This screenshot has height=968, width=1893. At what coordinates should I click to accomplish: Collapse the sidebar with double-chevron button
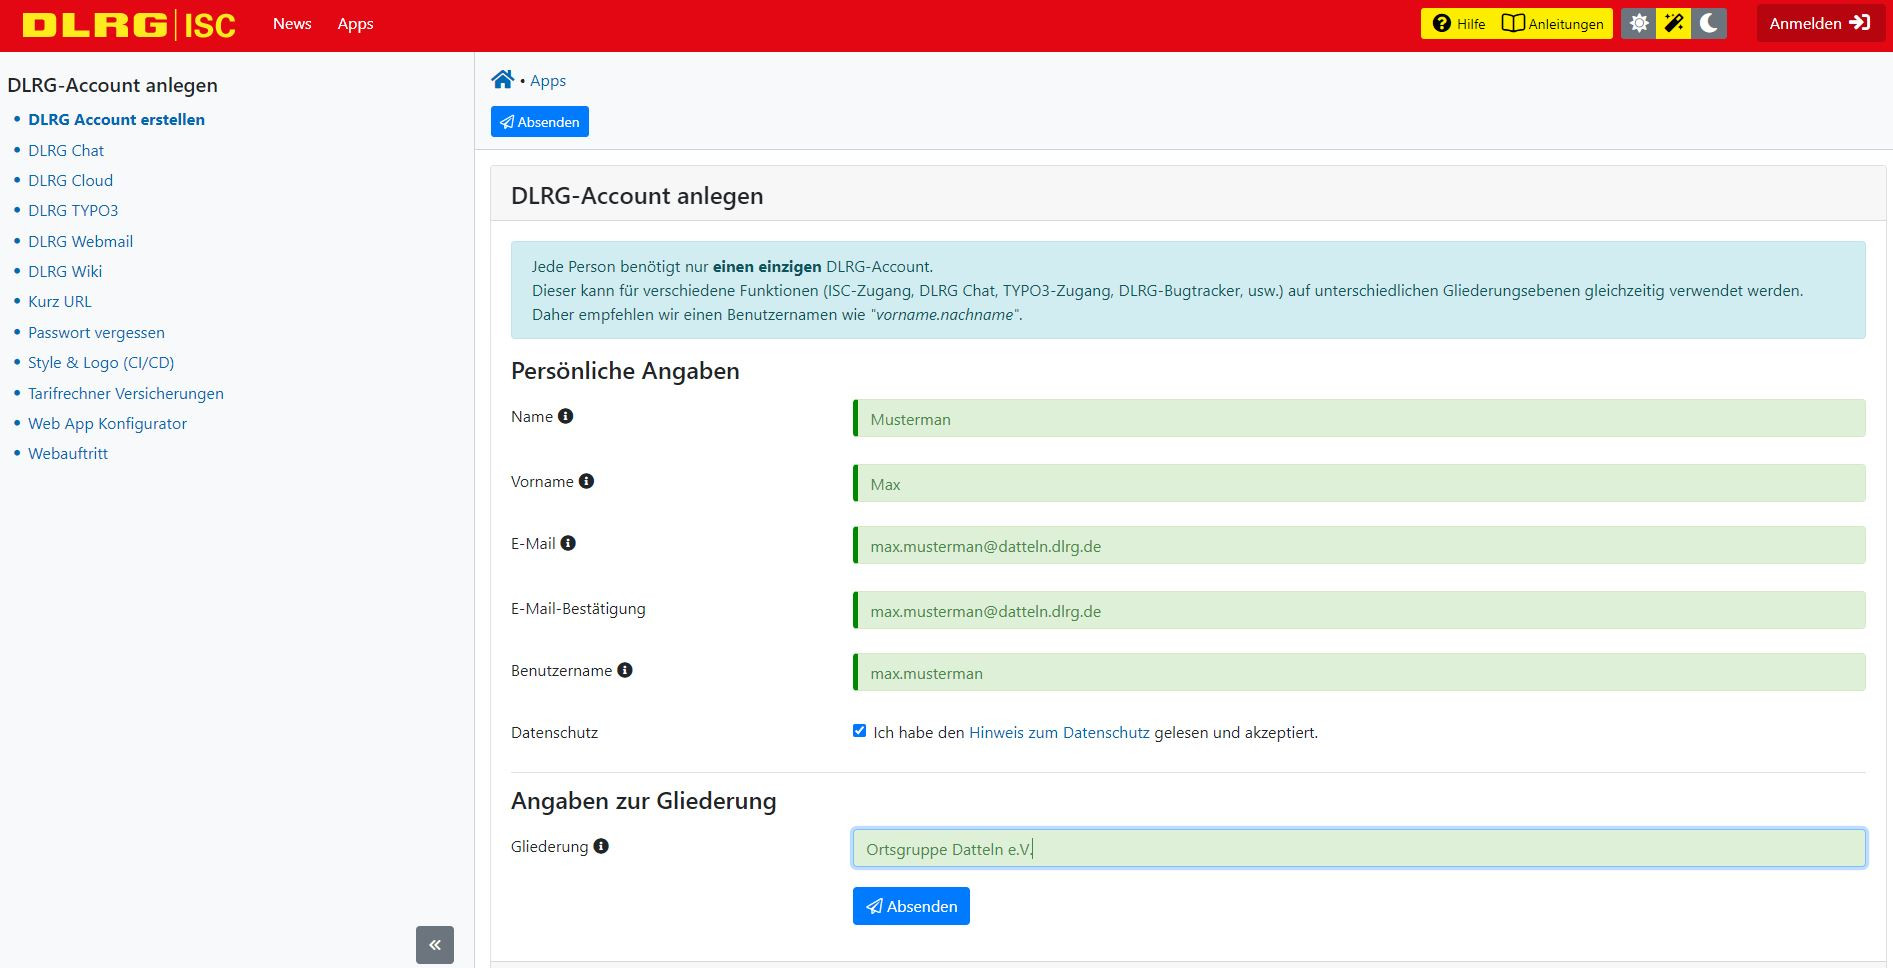pyautogui.click(x=435, y=944)
